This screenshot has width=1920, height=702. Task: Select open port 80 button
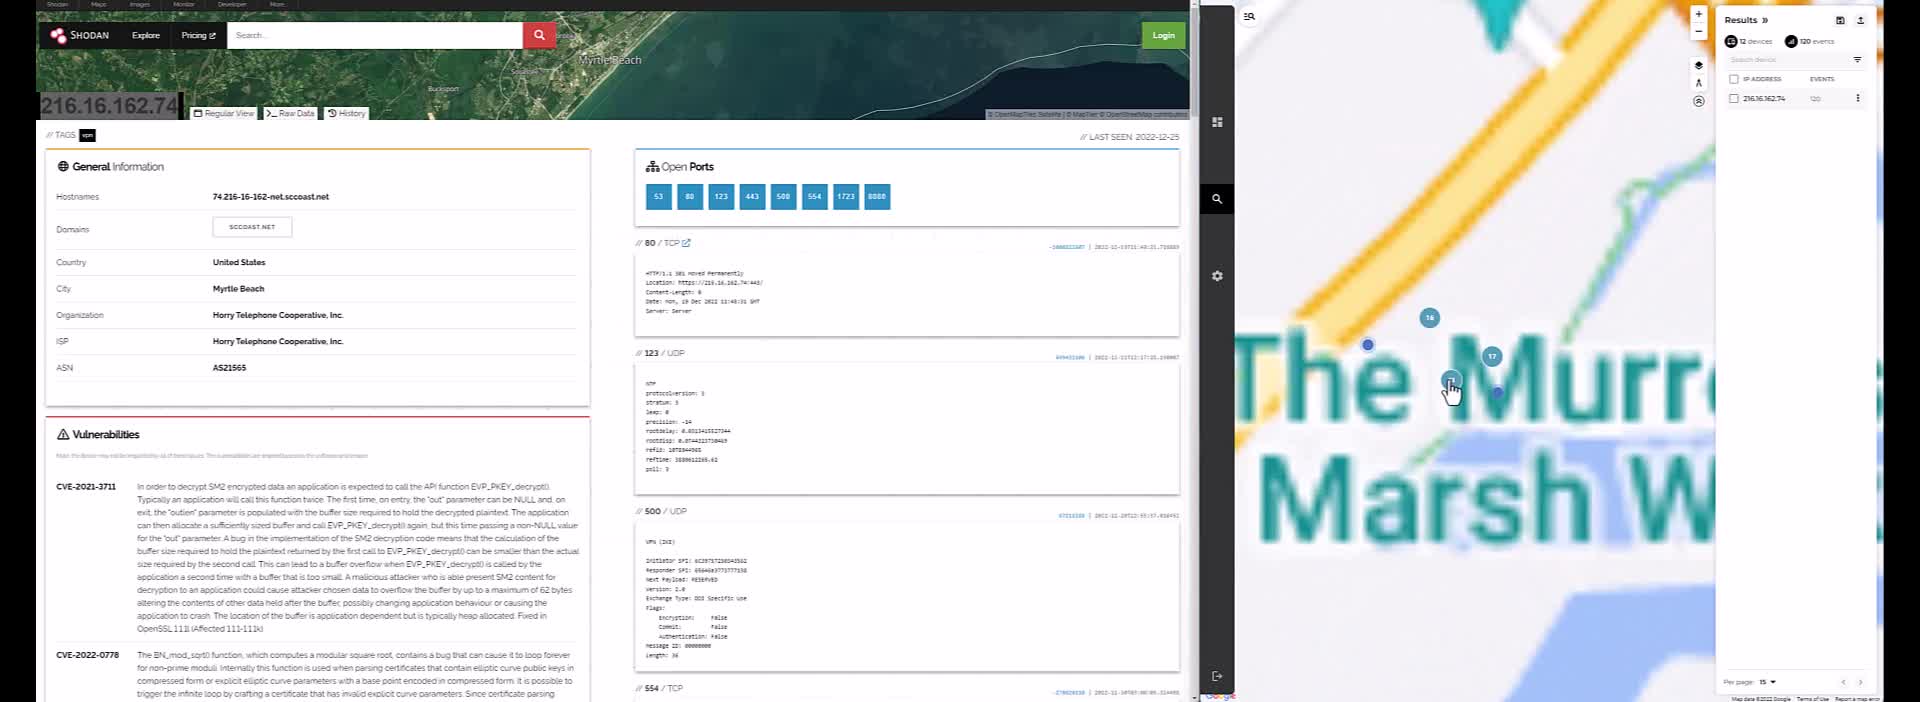[689, 196]
